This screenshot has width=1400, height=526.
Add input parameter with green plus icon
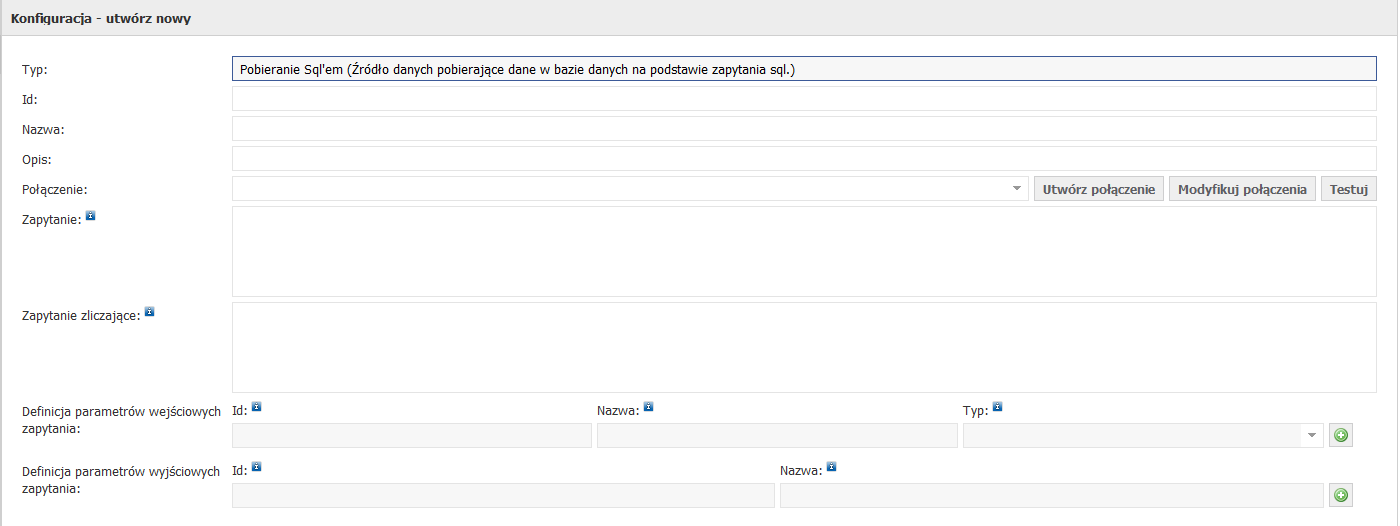coord(1341,435)
